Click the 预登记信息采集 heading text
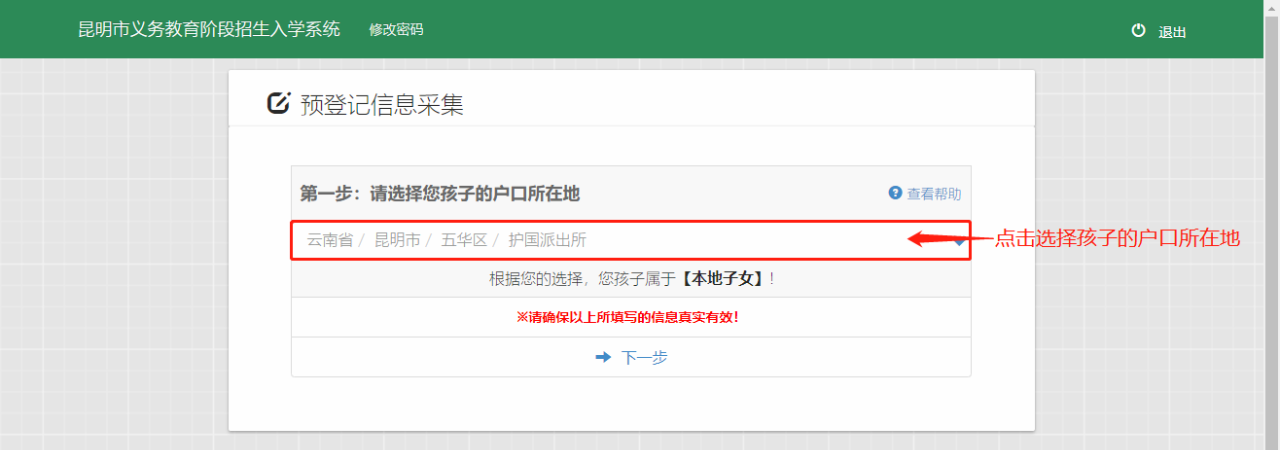Screen dimensions: 1280x450 pos(382,105)
